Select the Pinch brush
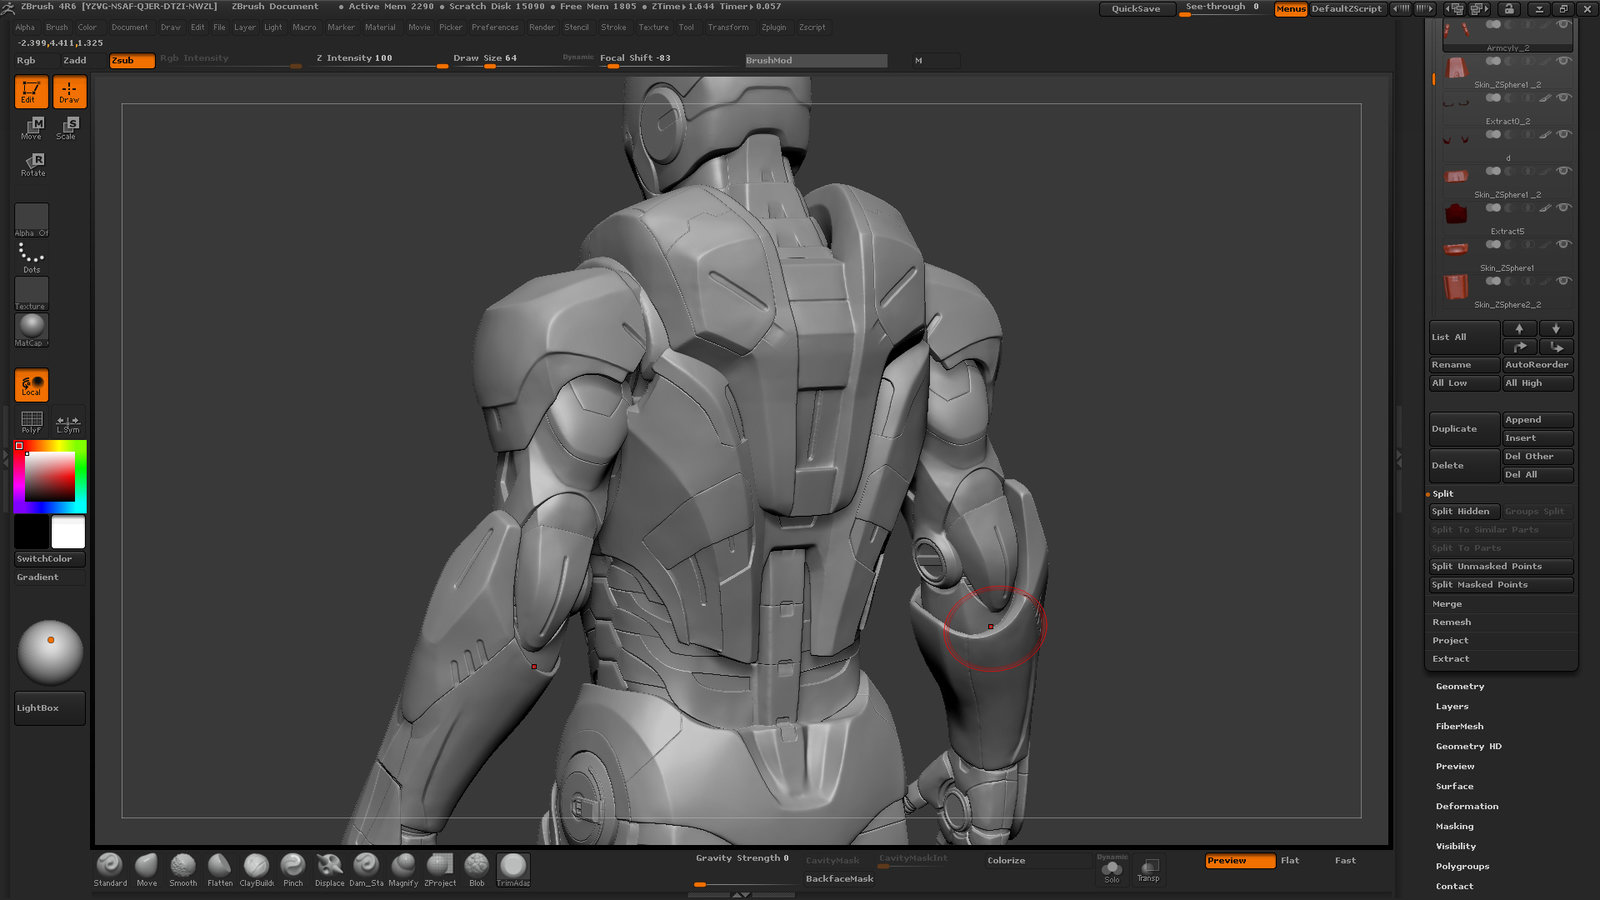This screenshot has height=900, width=1600. pyautogui.click(x=293, y=869)
